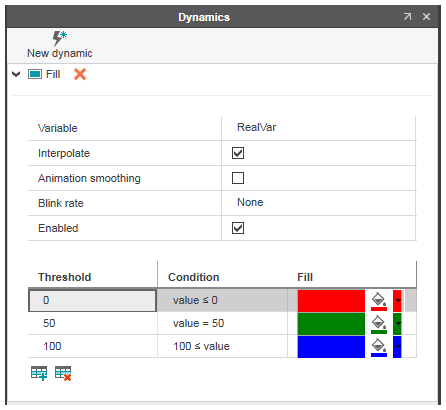Open blue fill color dropdown arrow
This screenshot has height=410, width=446.
tap(398, 347)
